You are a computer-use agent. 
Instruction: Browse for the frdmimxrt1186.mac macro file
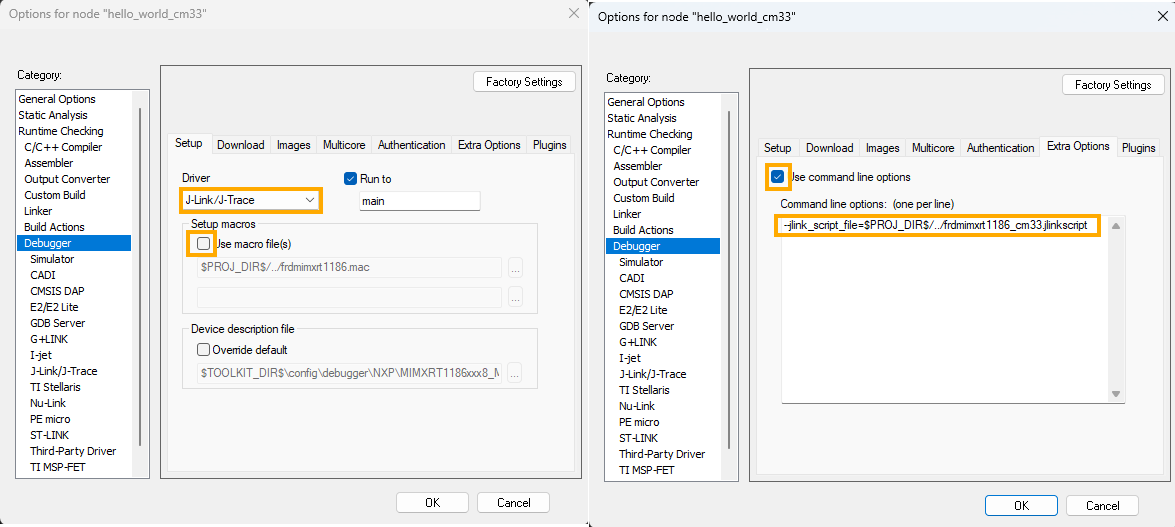[x=515, y=268]
